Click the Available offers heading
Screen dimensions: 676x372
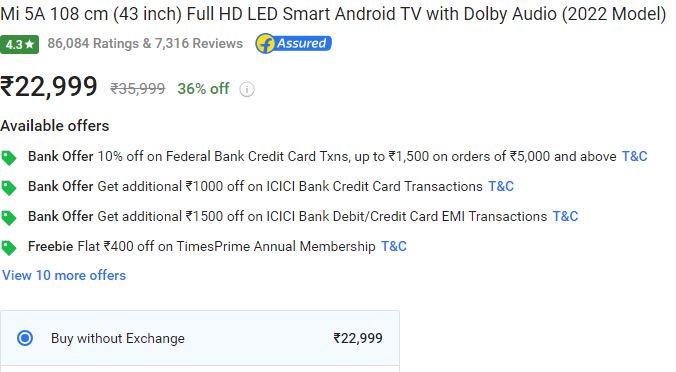tap(55, 126)
